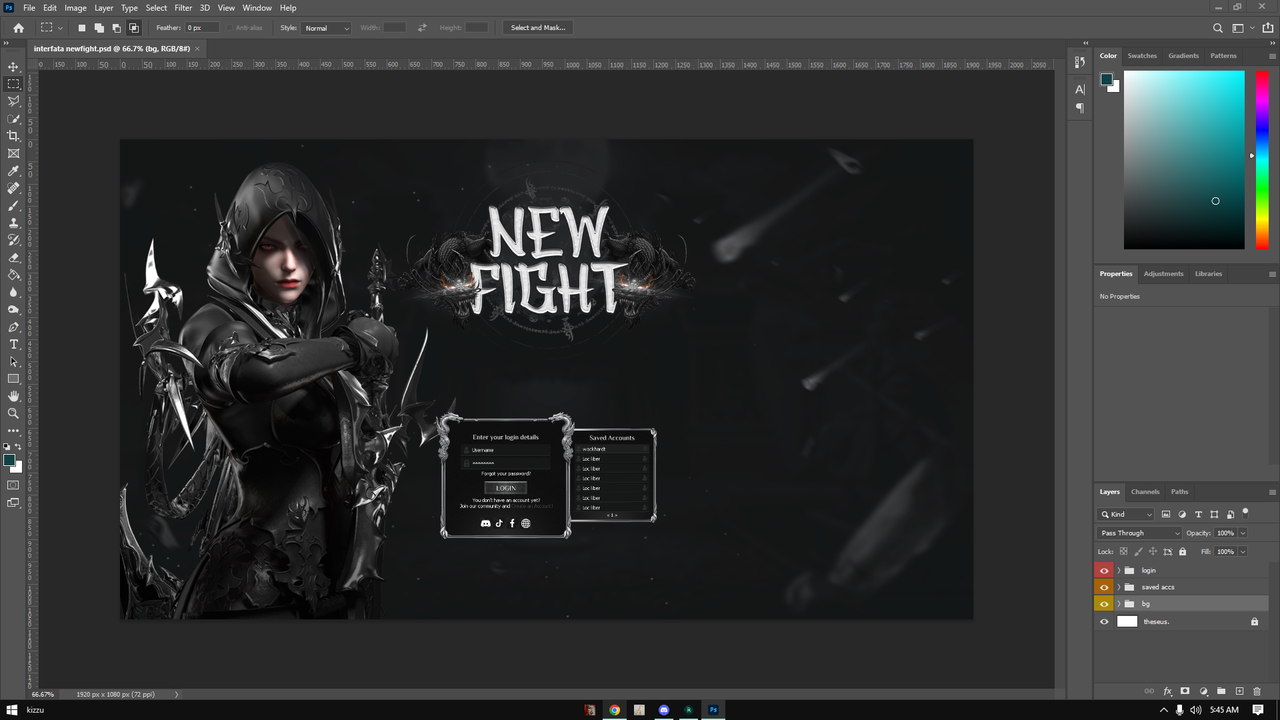The width and height of the screenshot is (1280, 720).
Task: Toggle visibility of theseus. layer
Action: [x=1104, y=621]
